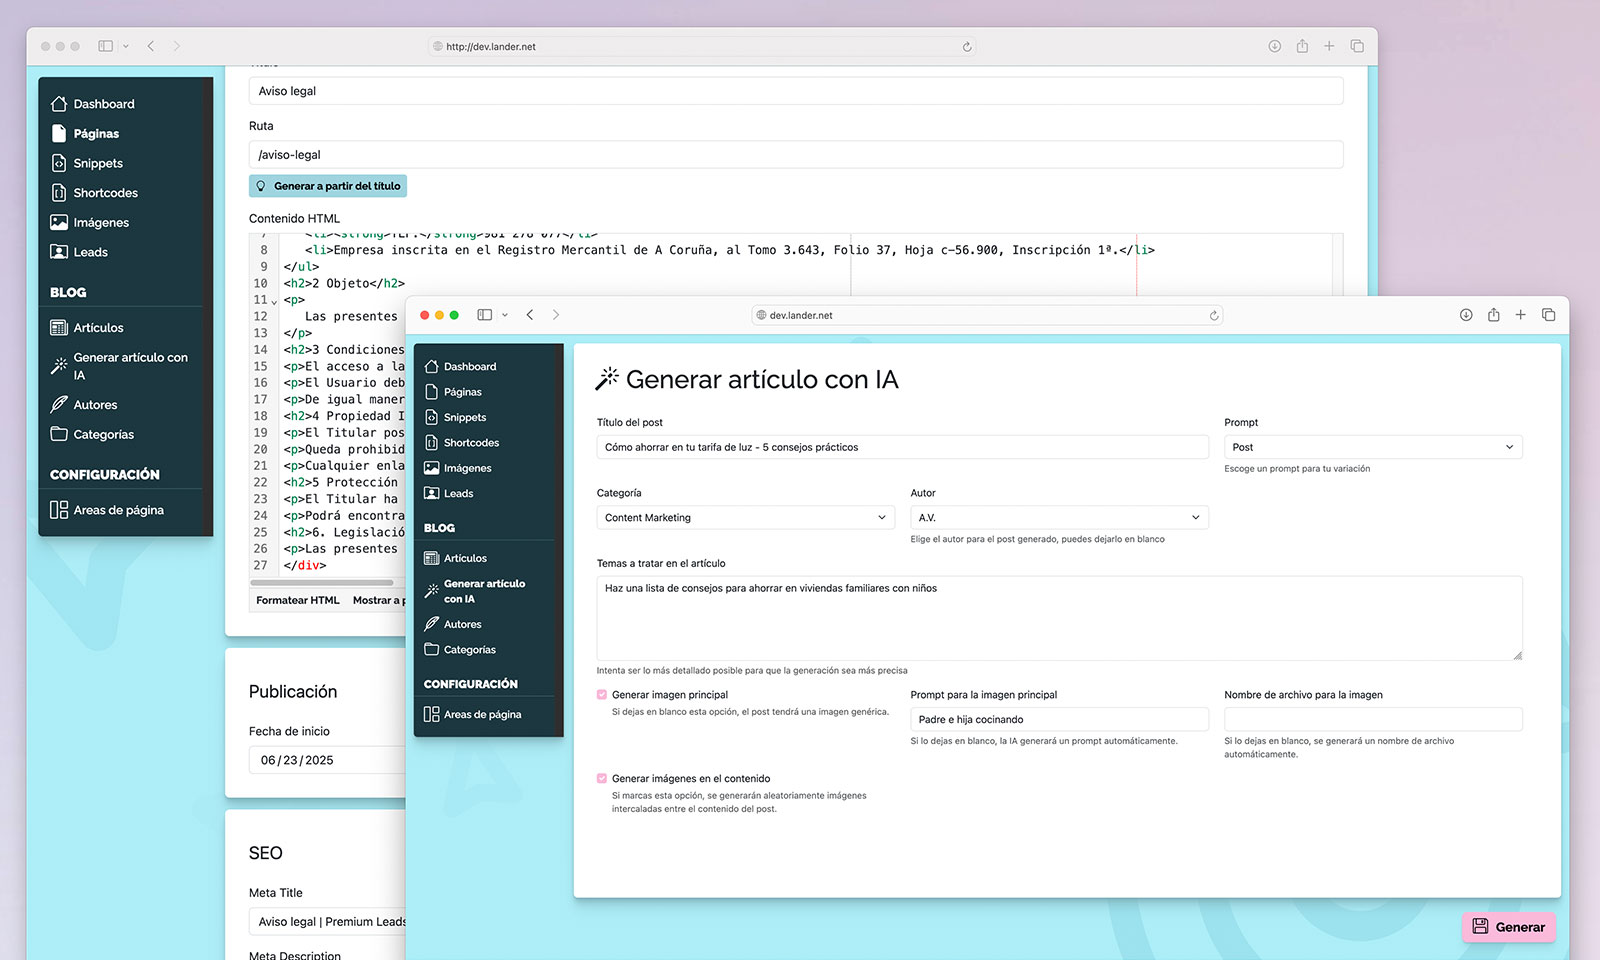Go back in front browser window

pos(530,315)
